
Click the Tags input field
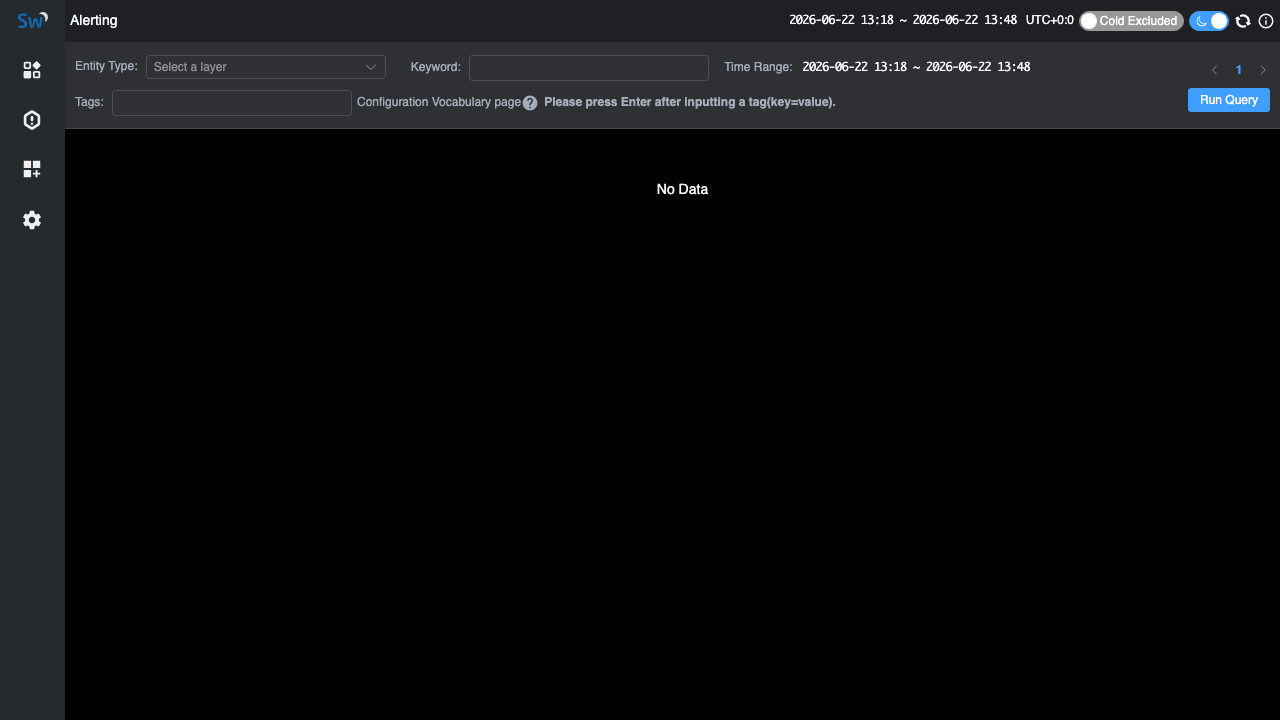click(232, 103)
